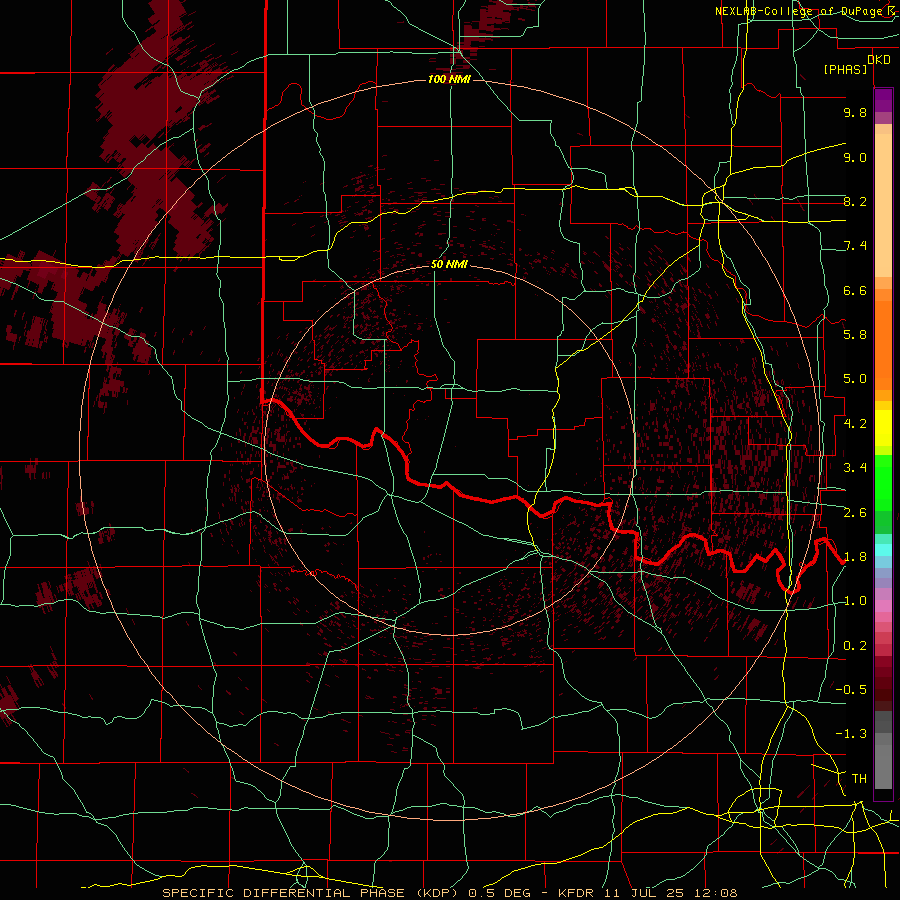Click the '5.8' scale value
The image size is (900, 900).
pyautogui.click(x=855, y=335)
